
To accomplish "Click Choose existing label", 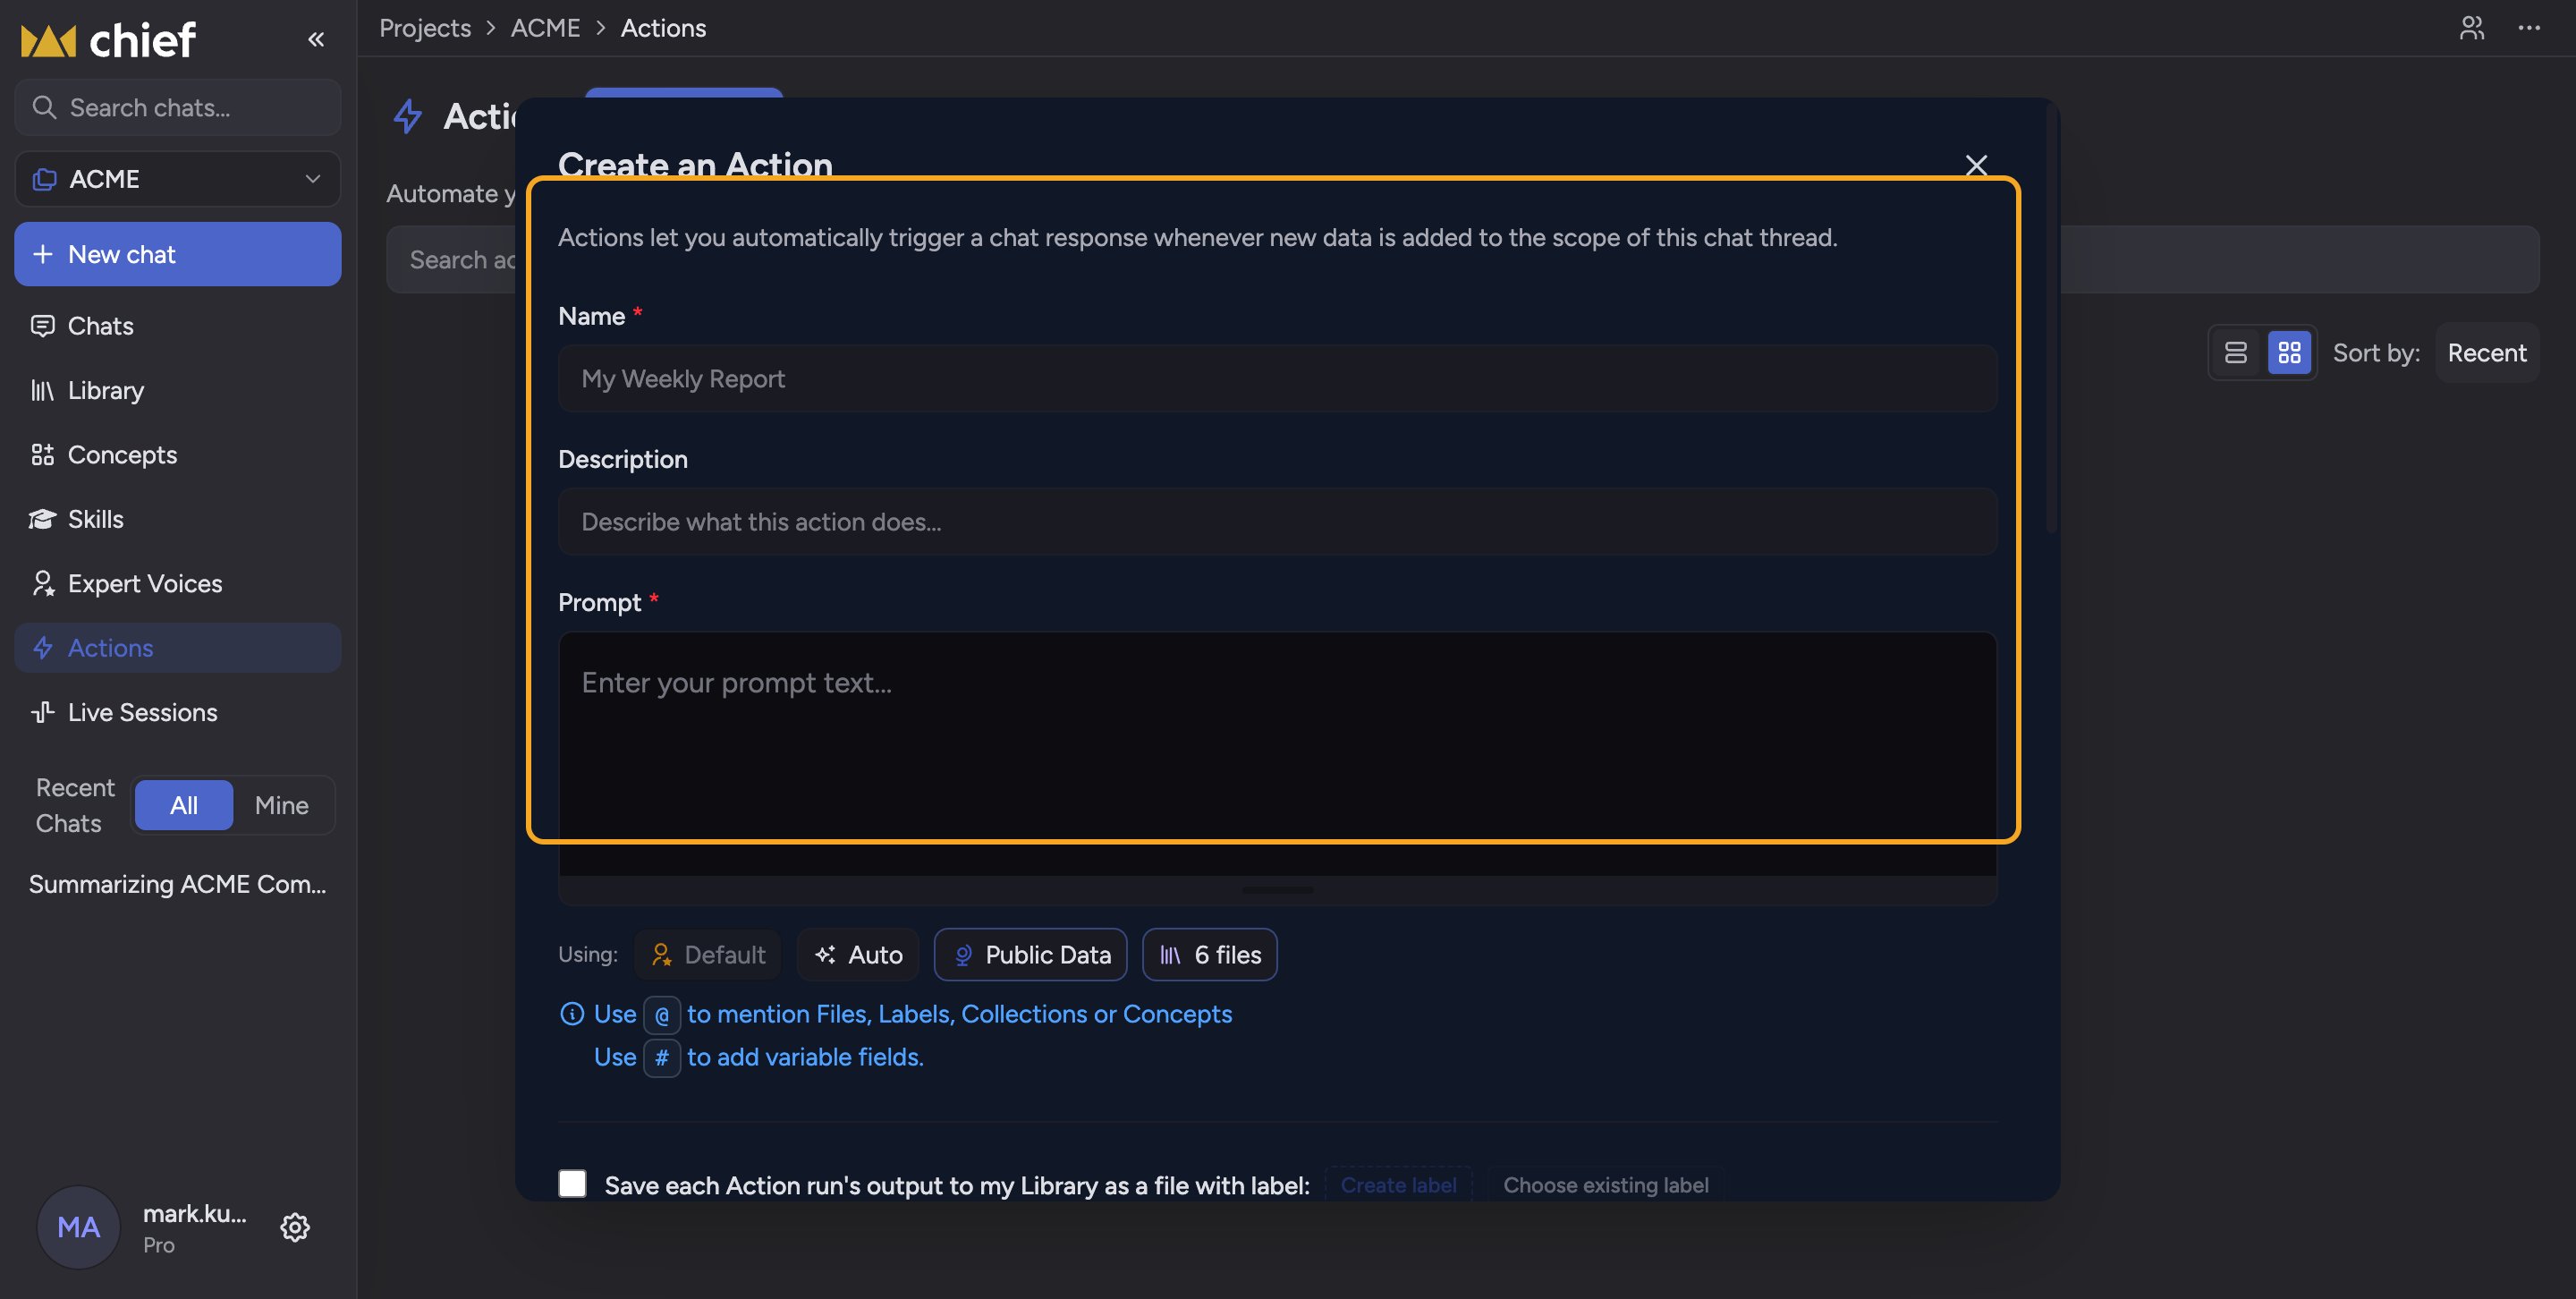I will click(x=1605, y=1185).
